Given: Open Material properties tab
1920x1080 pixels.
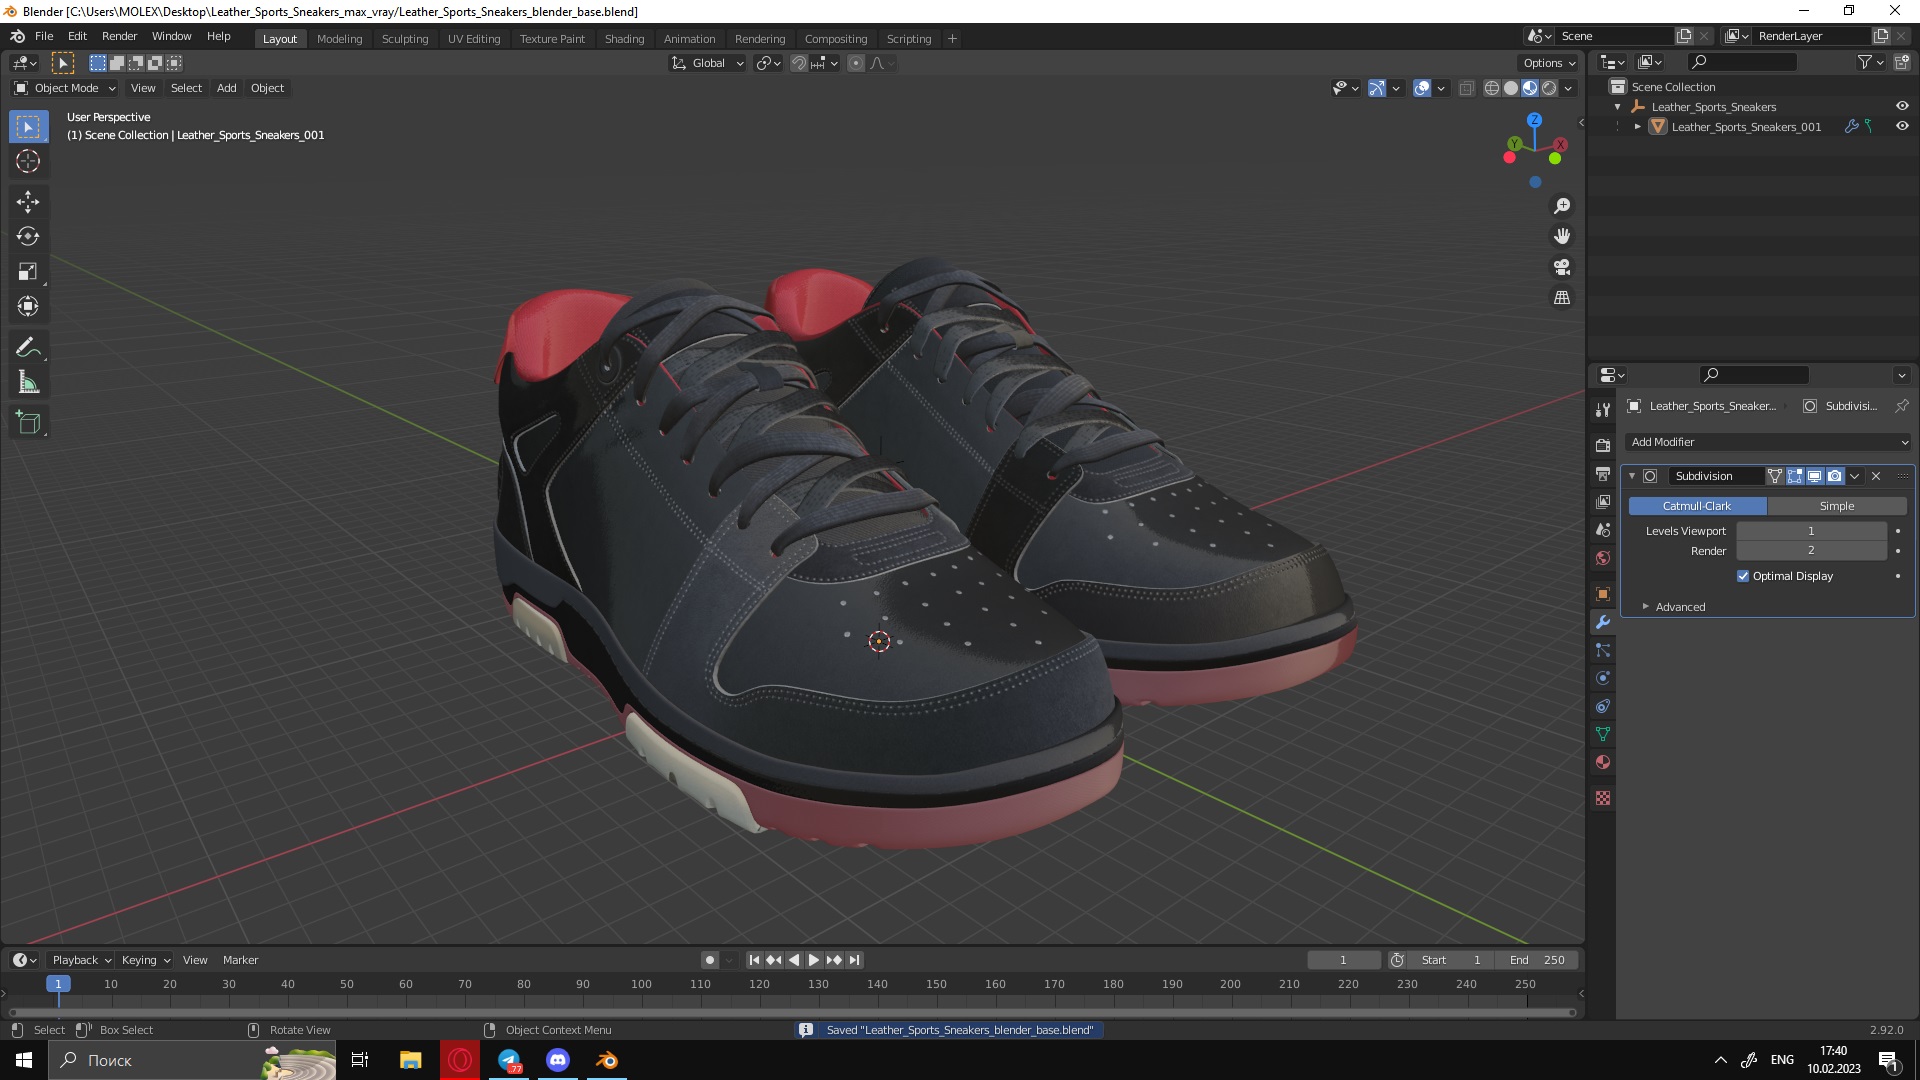Looking at the screenshot, I should [x=1603, y=762].
